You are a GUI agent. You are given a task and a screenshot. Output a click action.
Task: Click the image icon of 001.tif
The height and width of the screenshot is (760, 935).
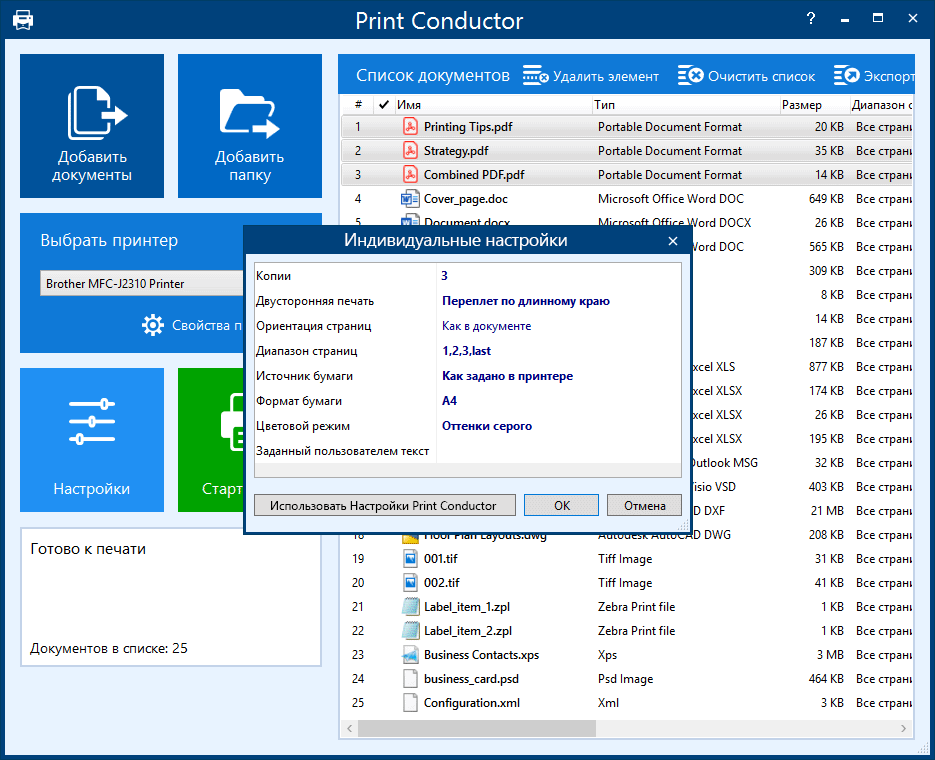[410, 559]
